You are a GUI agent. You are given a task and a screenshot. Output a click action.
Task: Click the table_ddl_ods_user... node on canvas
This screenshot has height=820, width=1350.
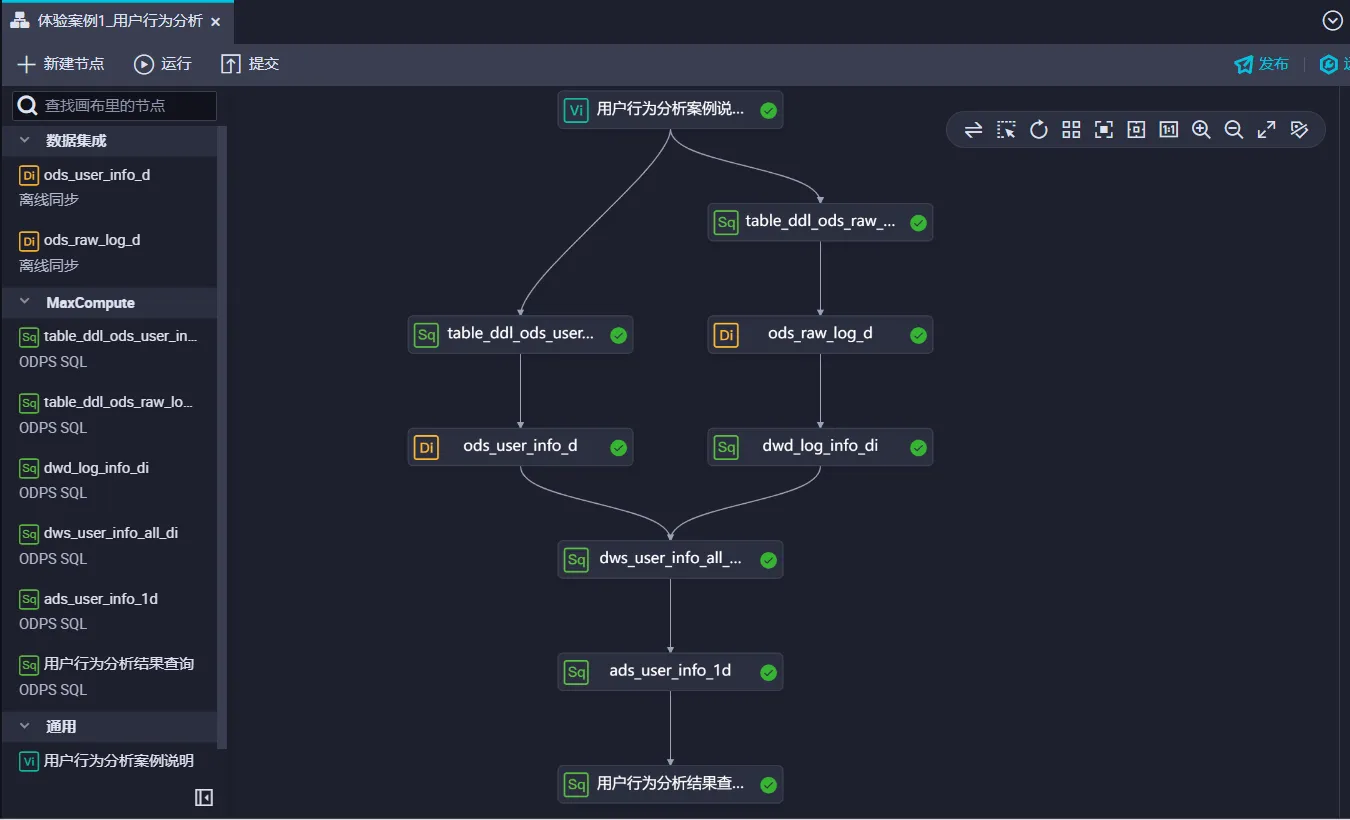pyautogui.click(x=520, y=335)
